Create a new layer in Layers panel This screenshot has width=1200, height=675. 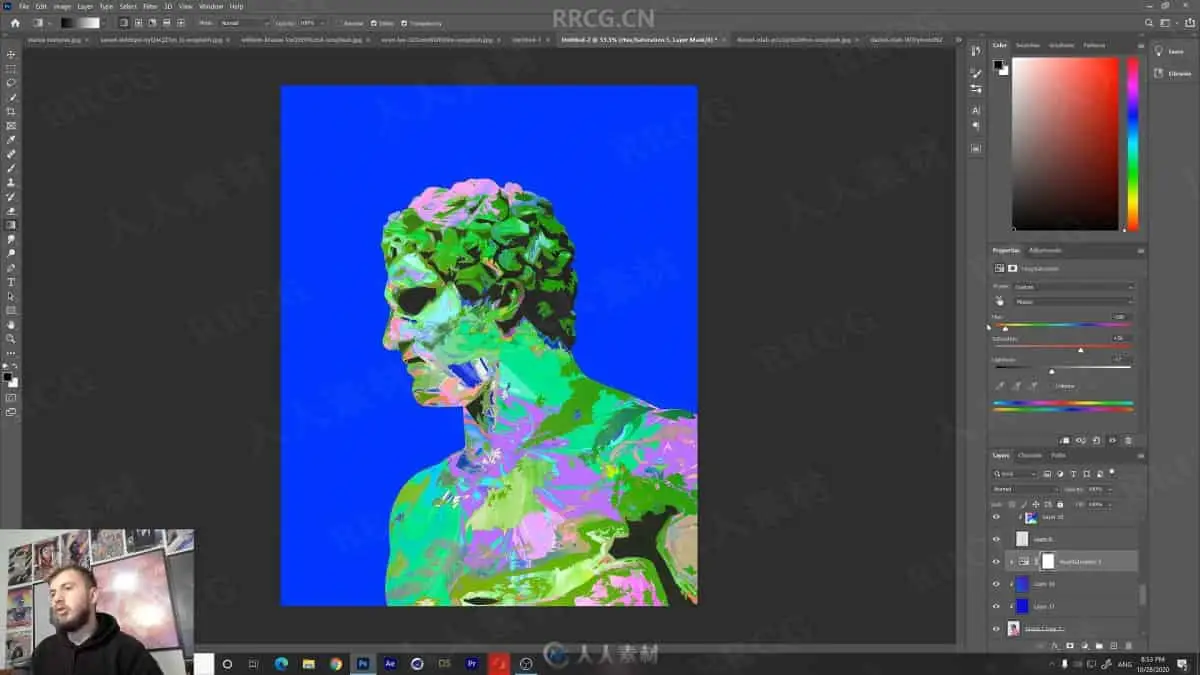(x=1114, y=645)
